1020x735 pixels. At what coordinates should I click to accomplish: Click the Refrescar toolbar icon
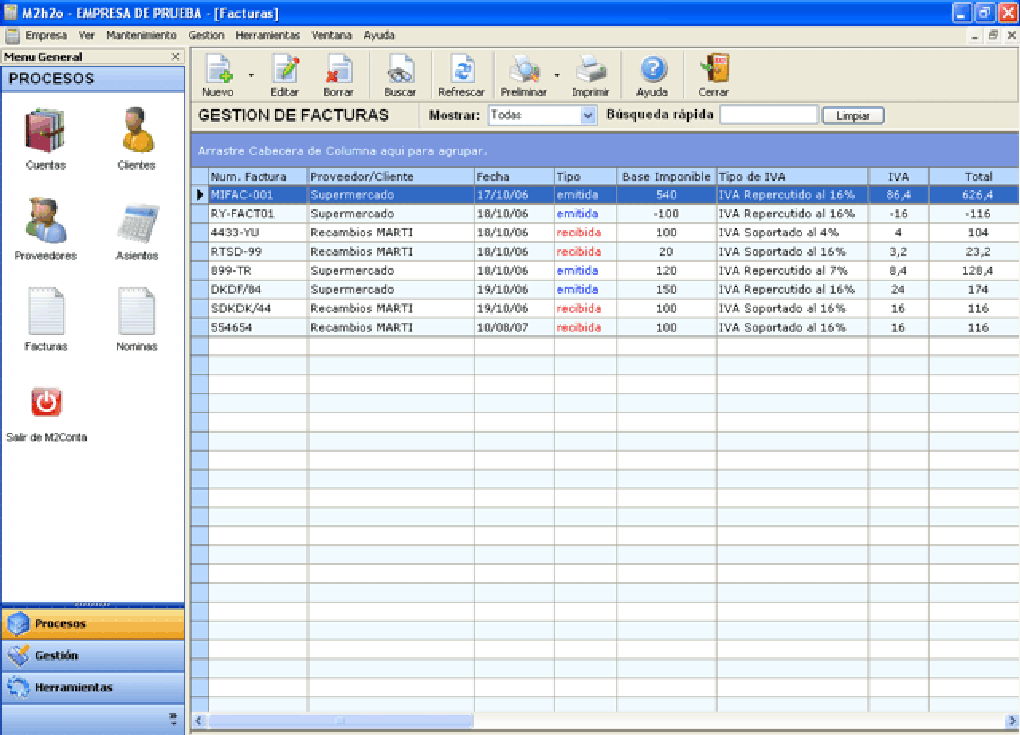click(461, 75)
